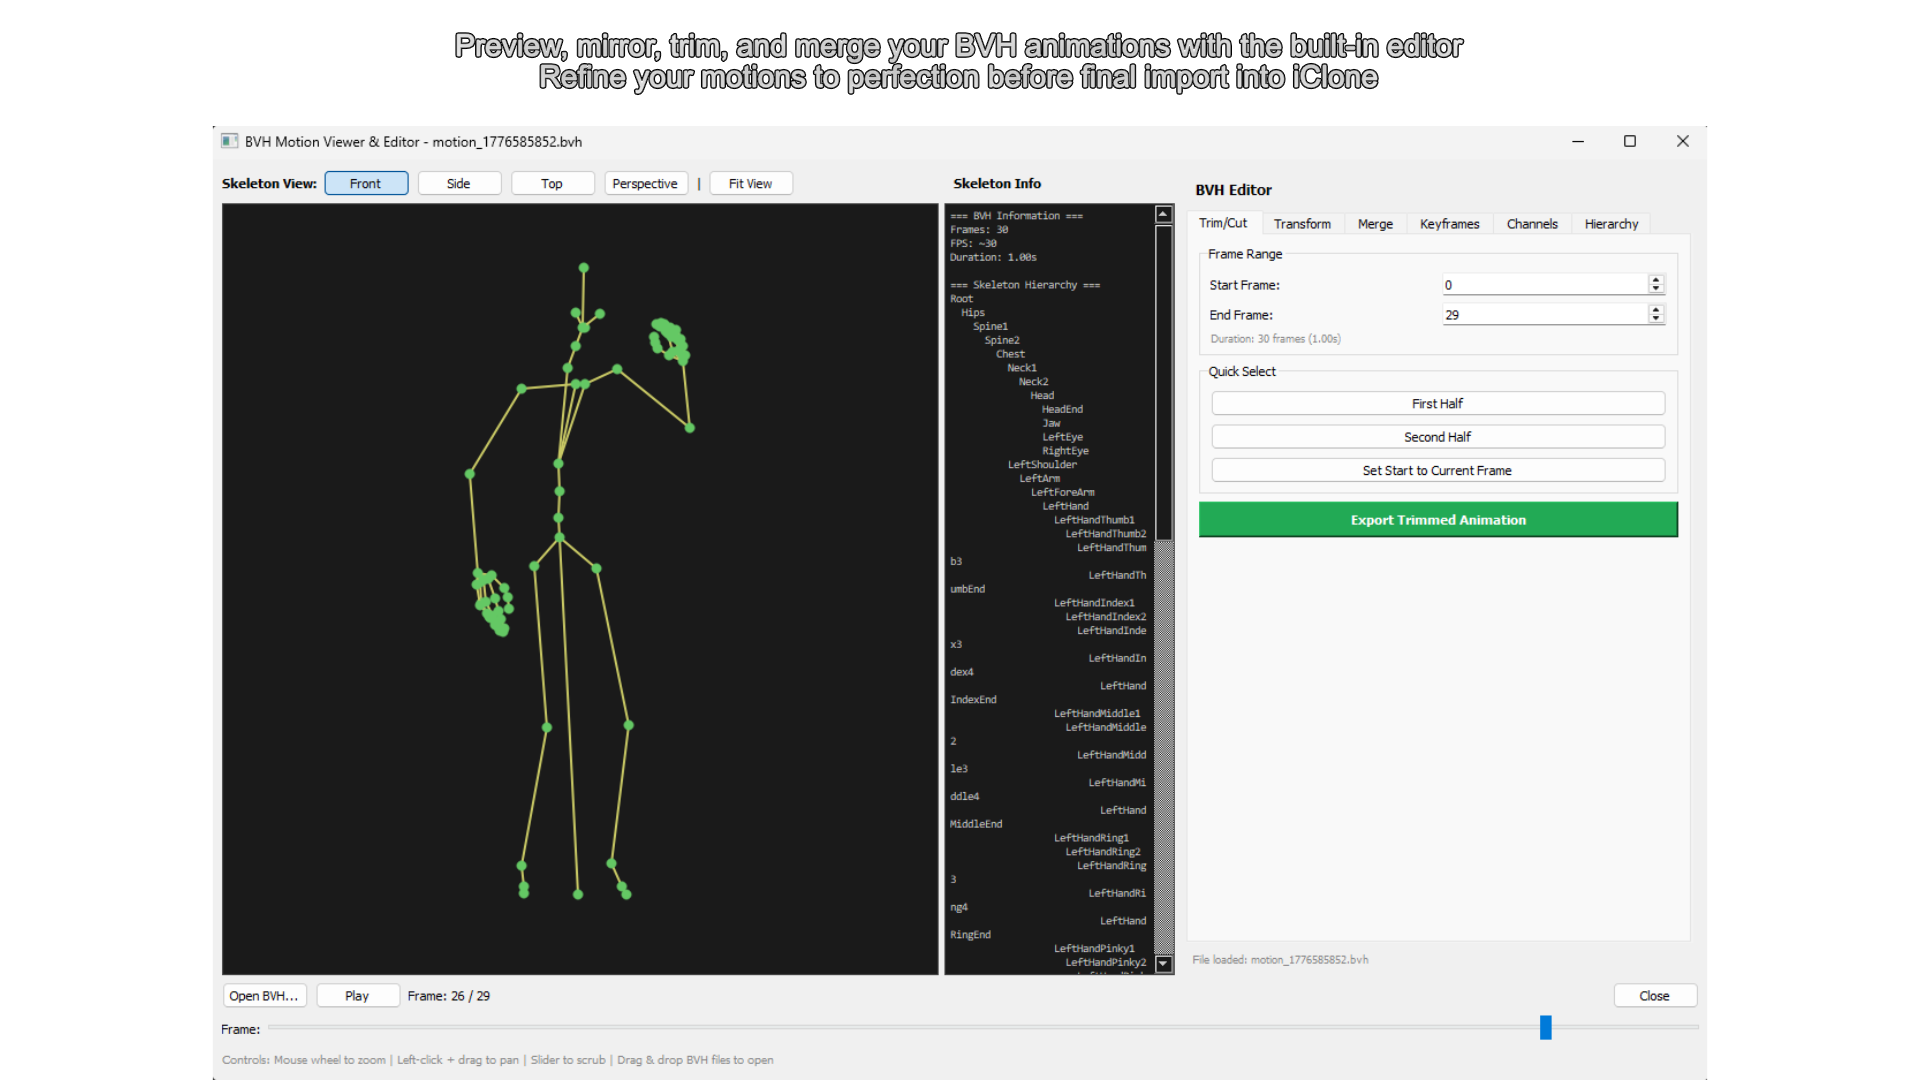The height and width of the screenshot is (1080, 1920).
Task: Click 'Frame: 26 / 29' status text
Action: [449, 996]
